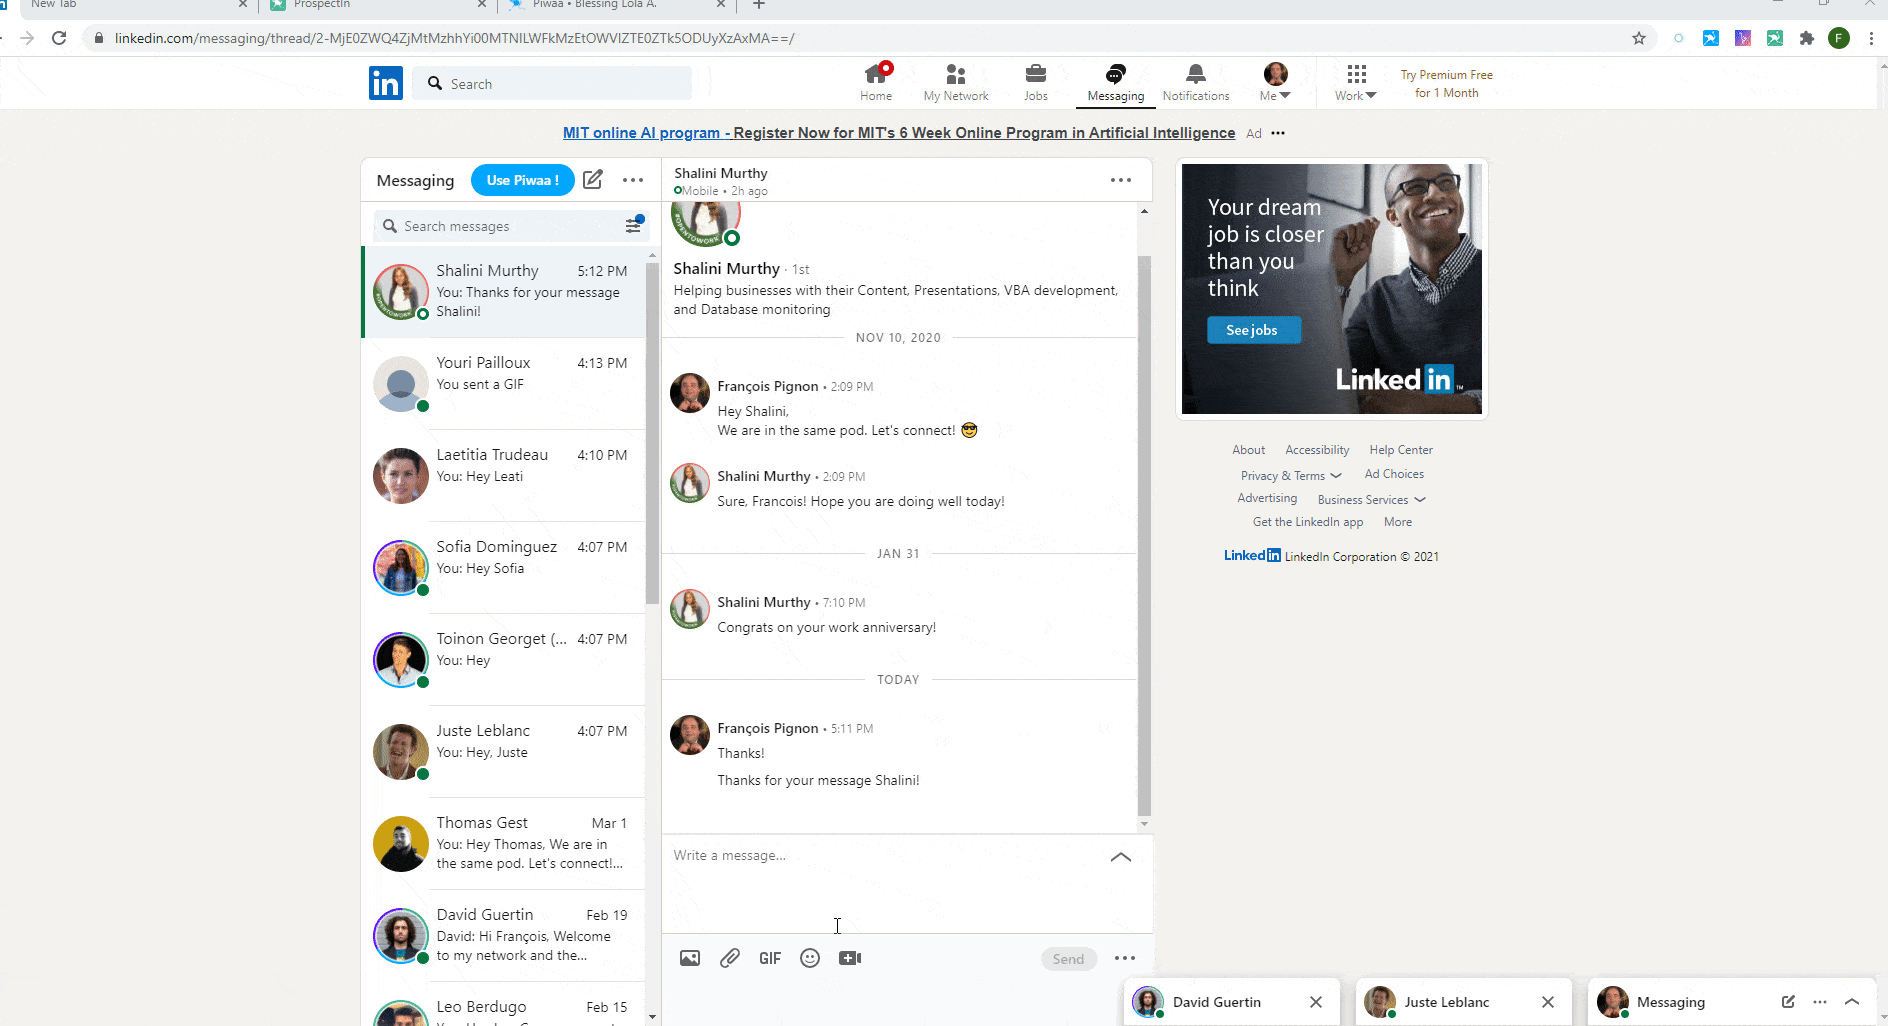Open Notifications

pos(1196,81)
